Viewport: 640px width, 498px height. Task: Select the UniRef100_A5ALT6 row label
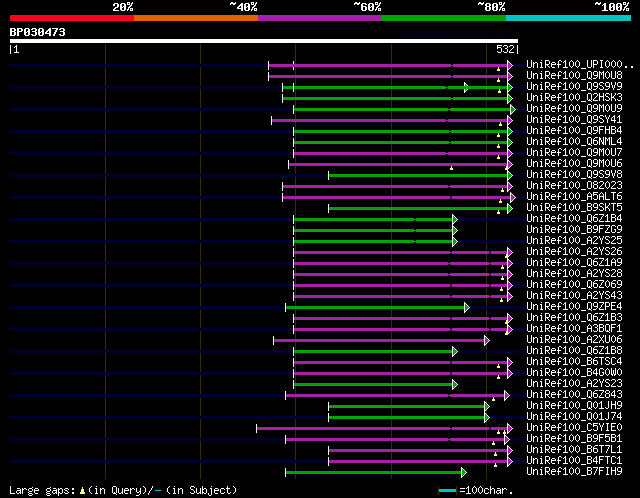[574, 197]
